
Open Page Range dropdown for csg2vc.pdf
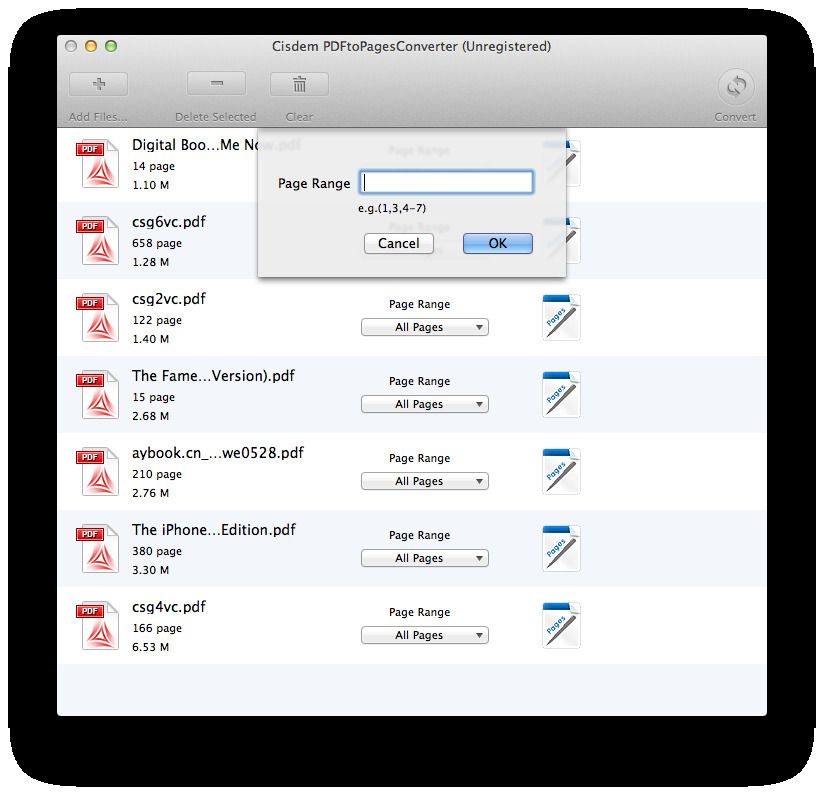(x=424, y=327)
